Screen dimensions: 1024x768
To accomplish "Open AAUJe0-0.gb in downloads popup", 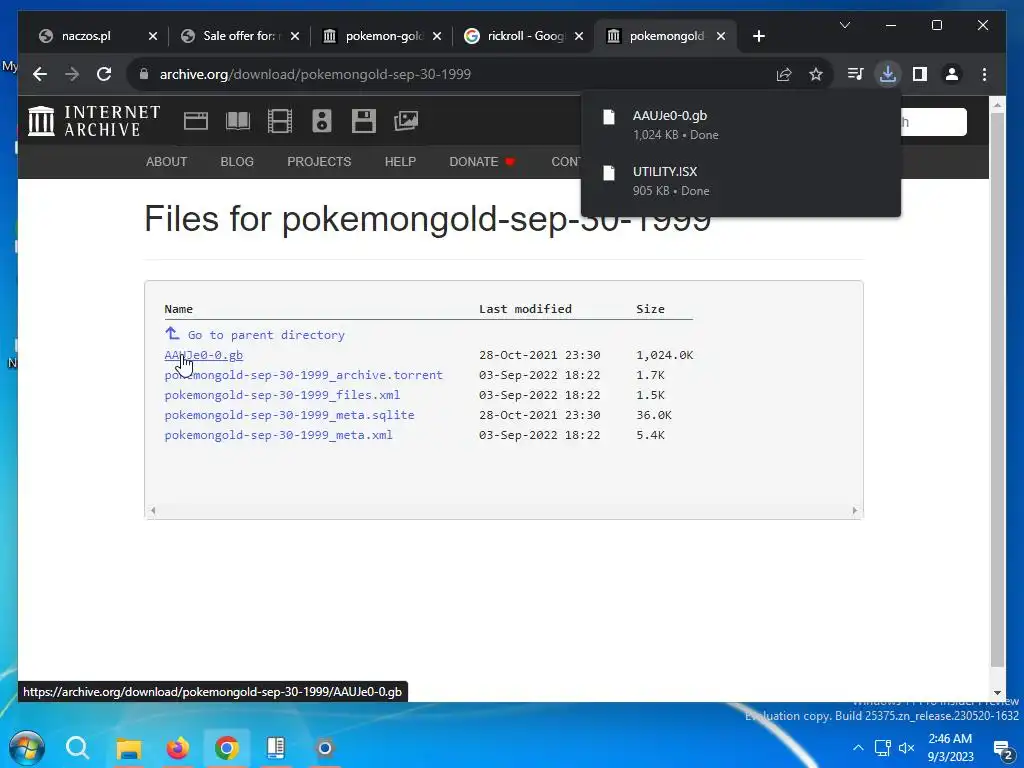I will coord(741,125).
